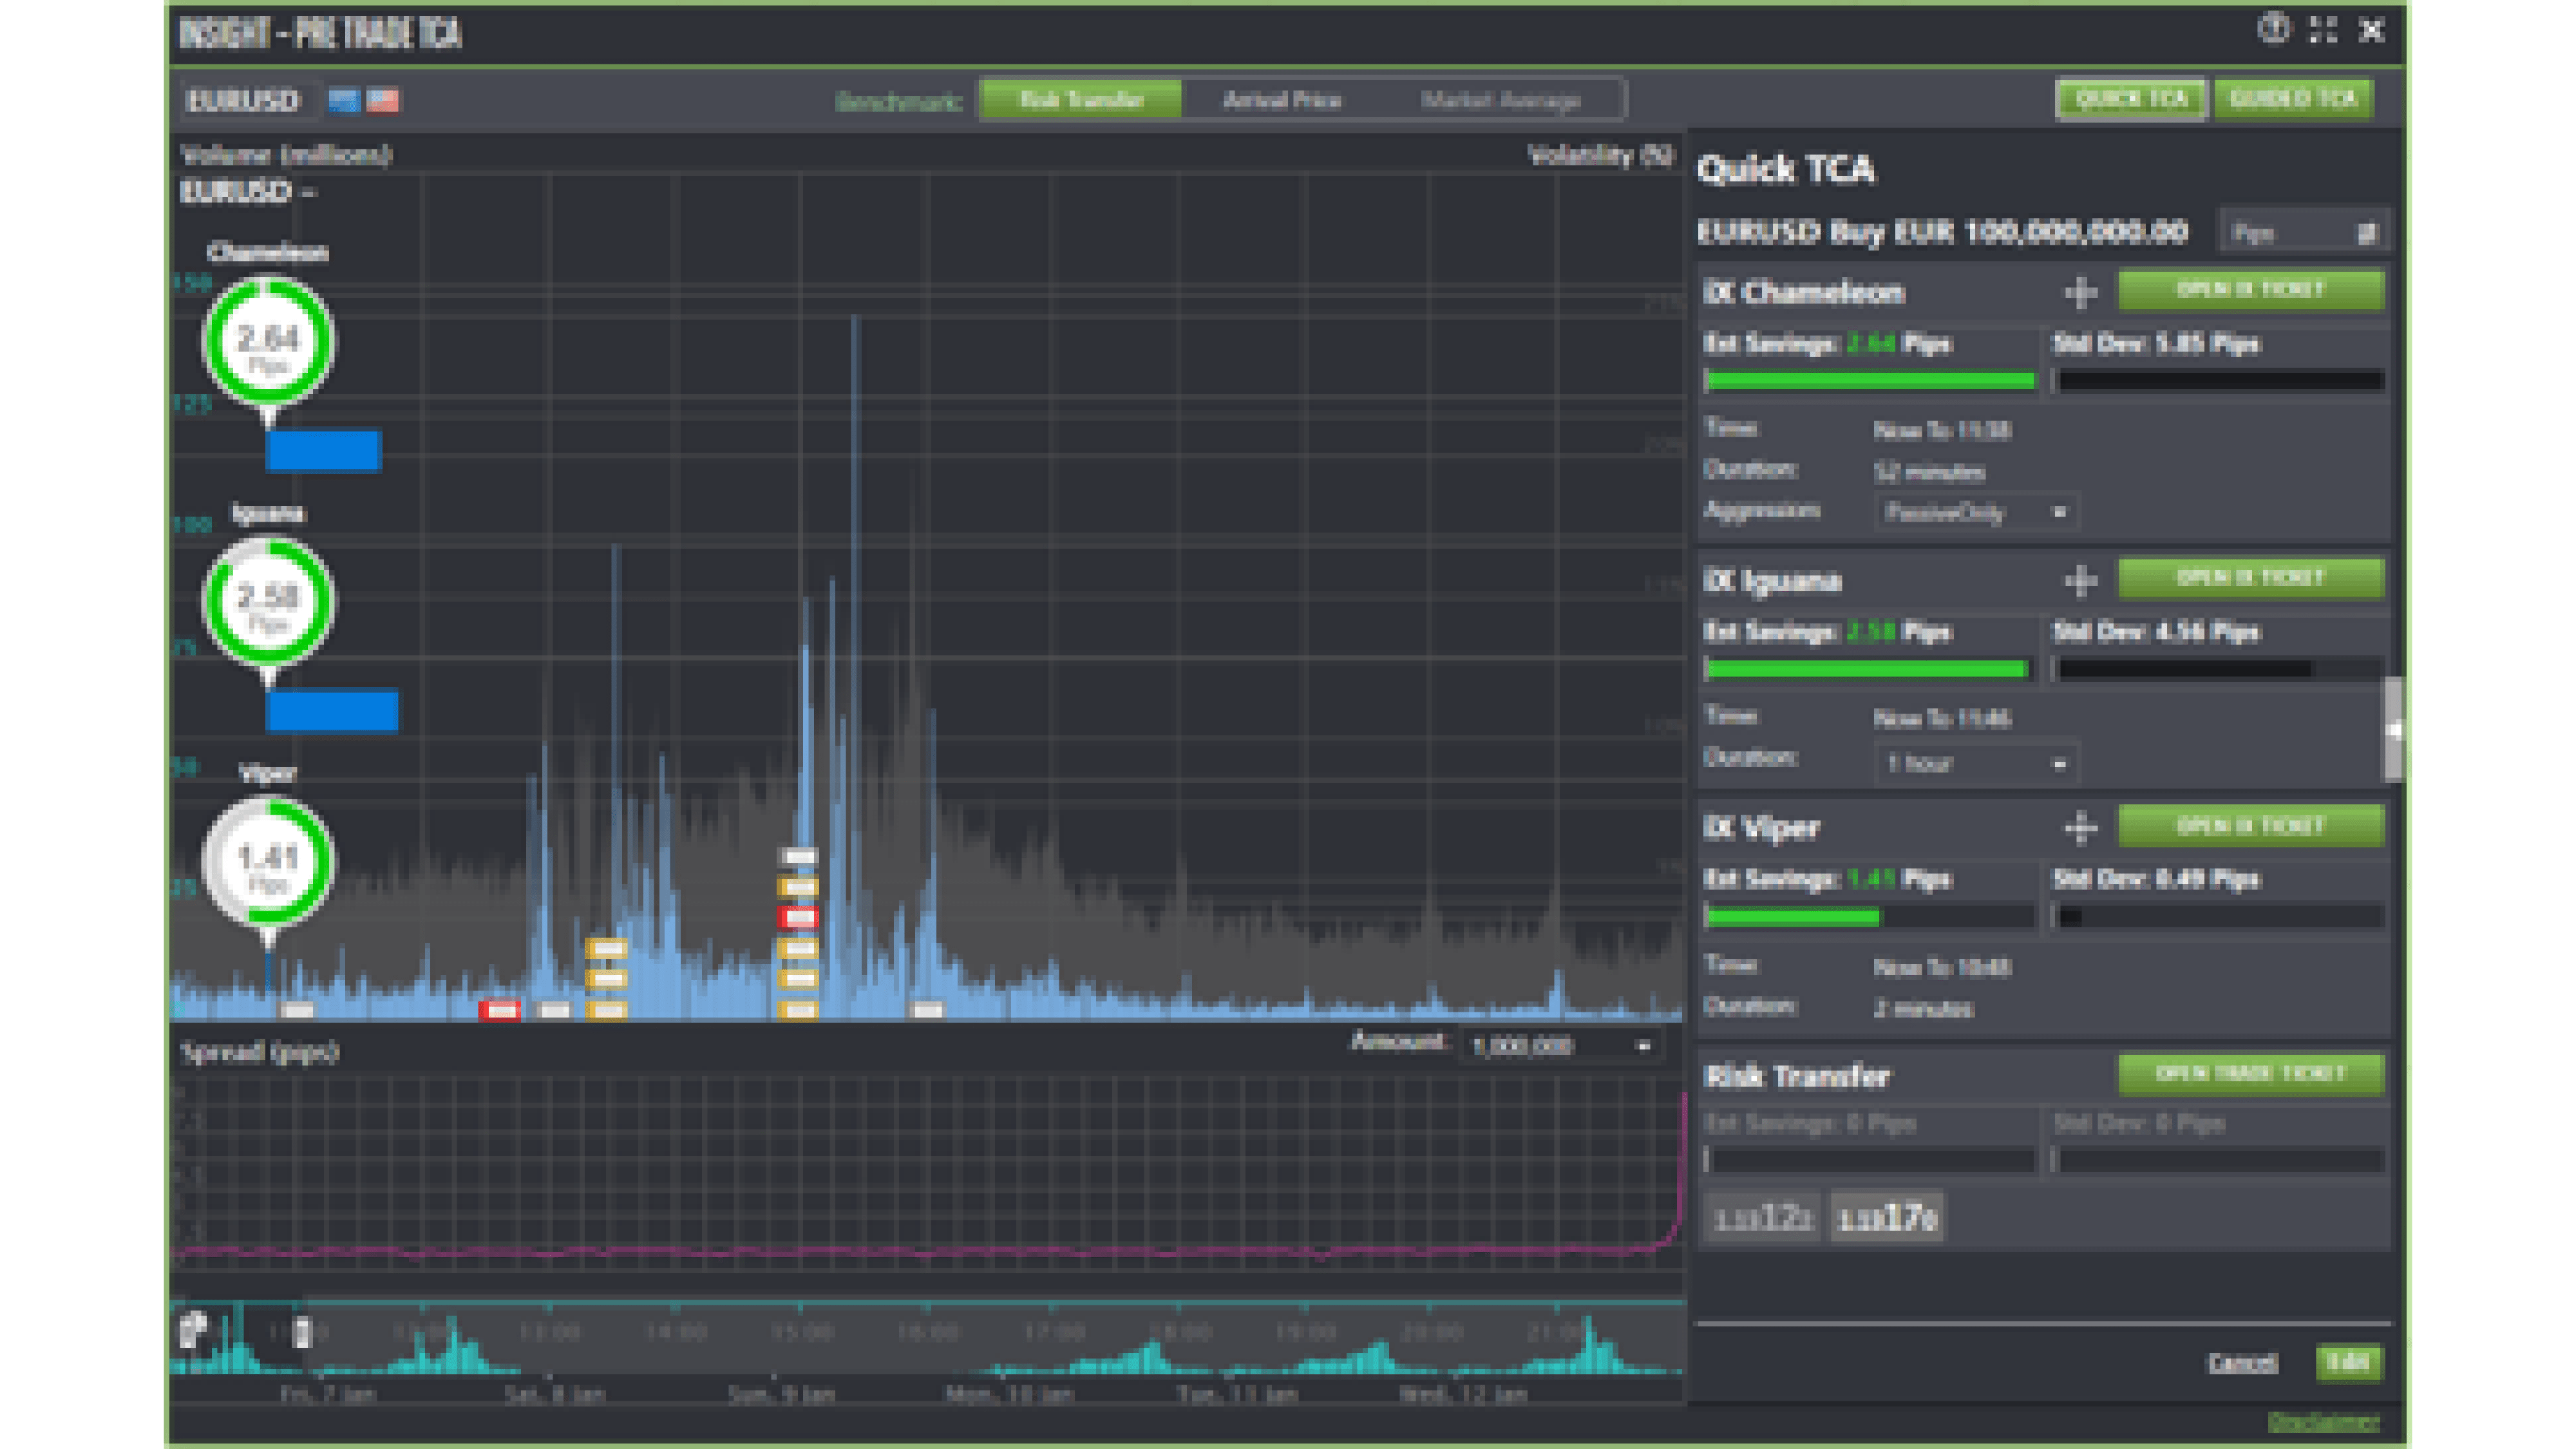Click the copy icon on the timeline navigator

click(193, 1329)
